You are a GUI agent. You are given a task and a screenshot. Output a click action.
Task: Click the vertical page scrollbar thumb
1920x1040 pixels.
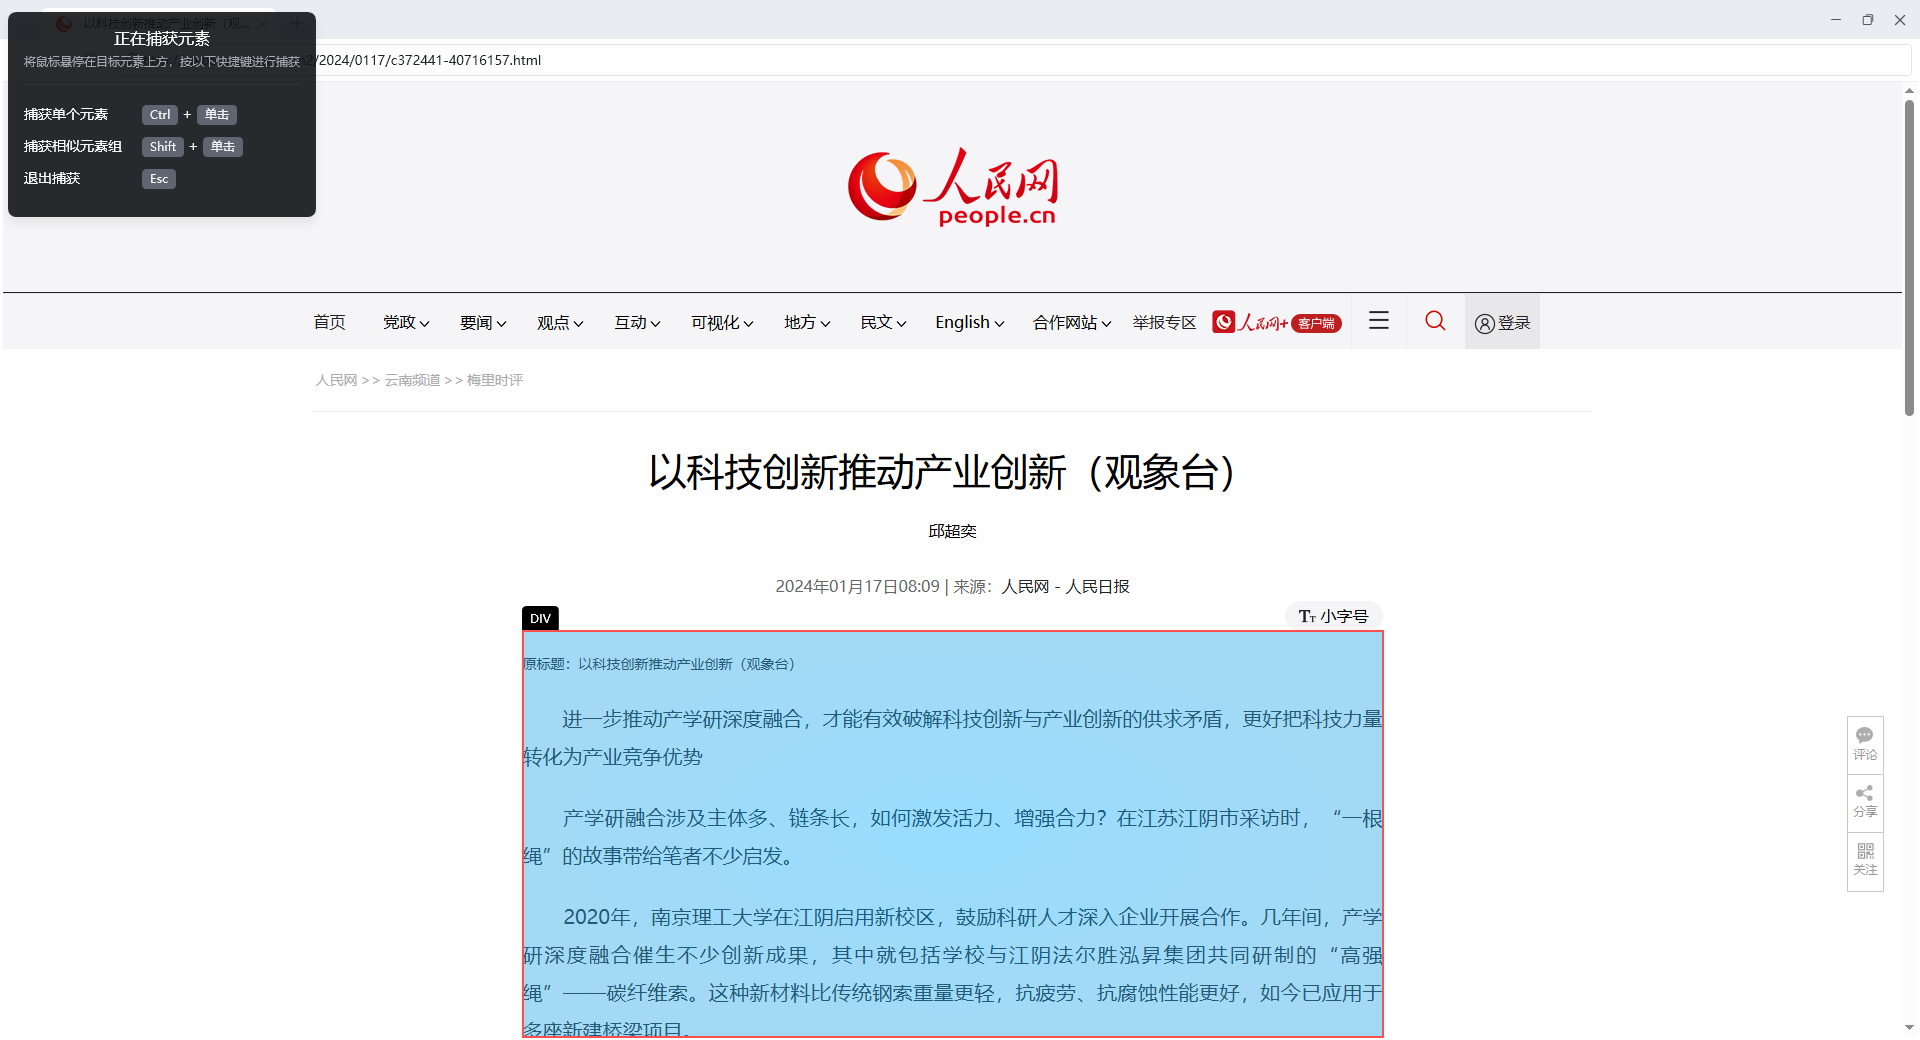point(1909,258)
